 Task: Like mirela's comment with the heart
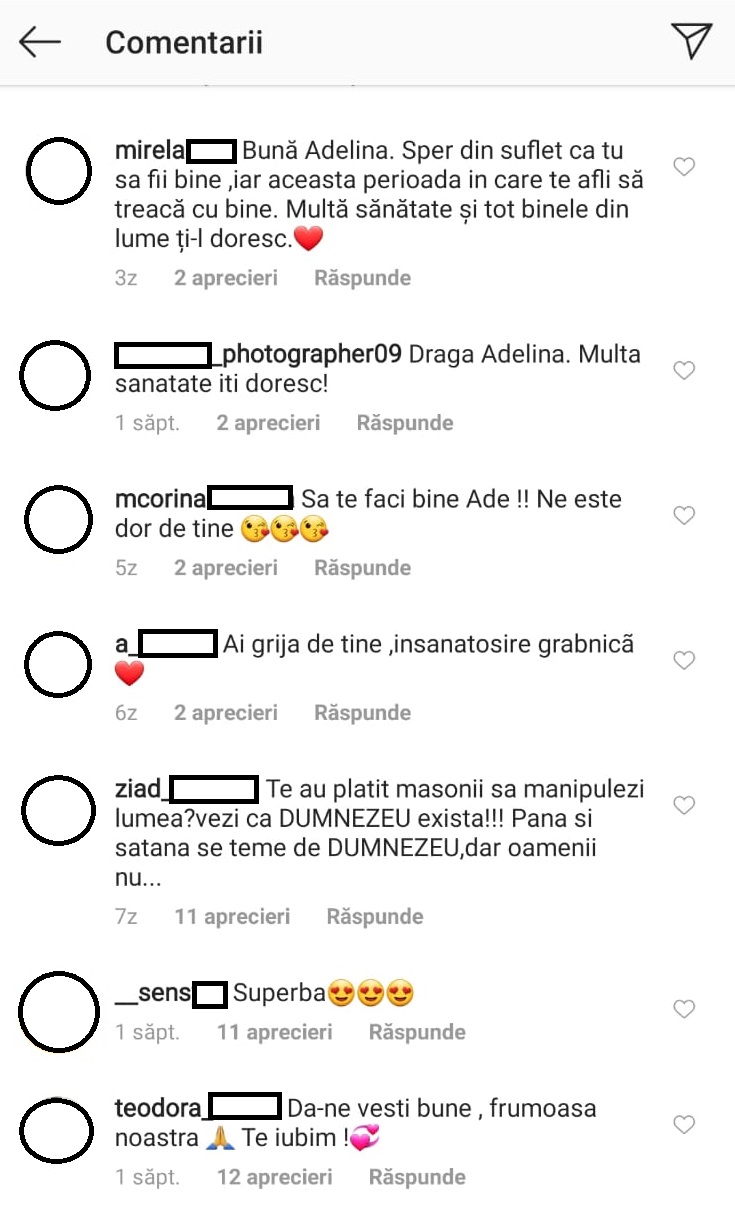coord(684,167)
